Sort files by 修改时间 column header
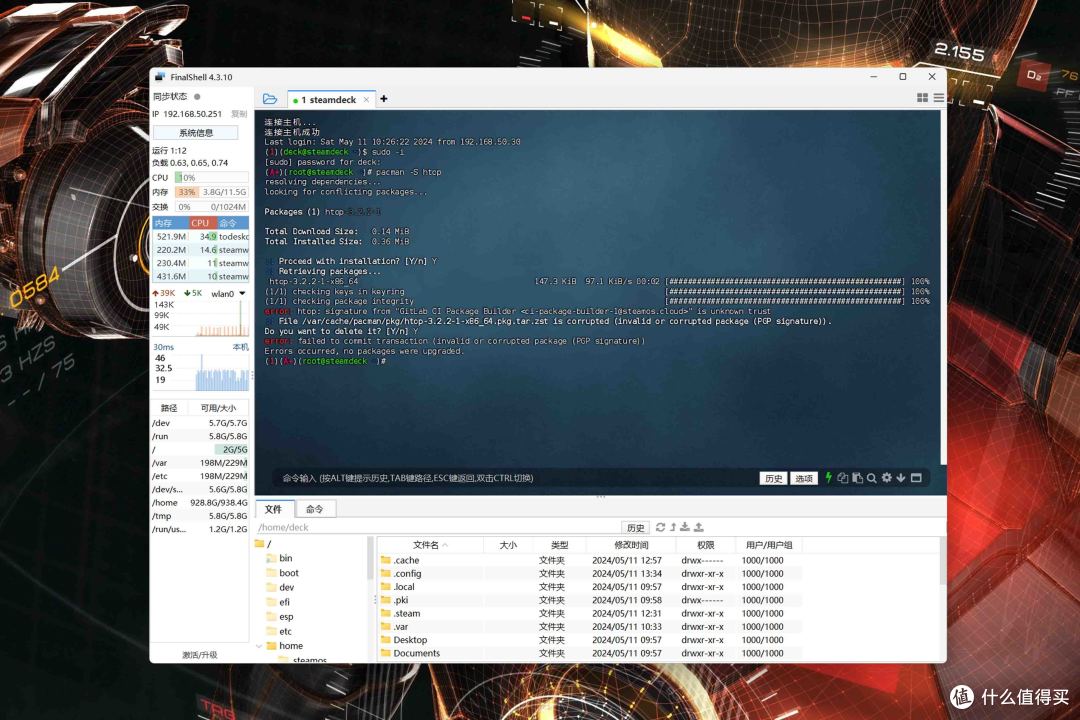The height and width of the screenshot is (720, 1080). [x=631, y=545]
